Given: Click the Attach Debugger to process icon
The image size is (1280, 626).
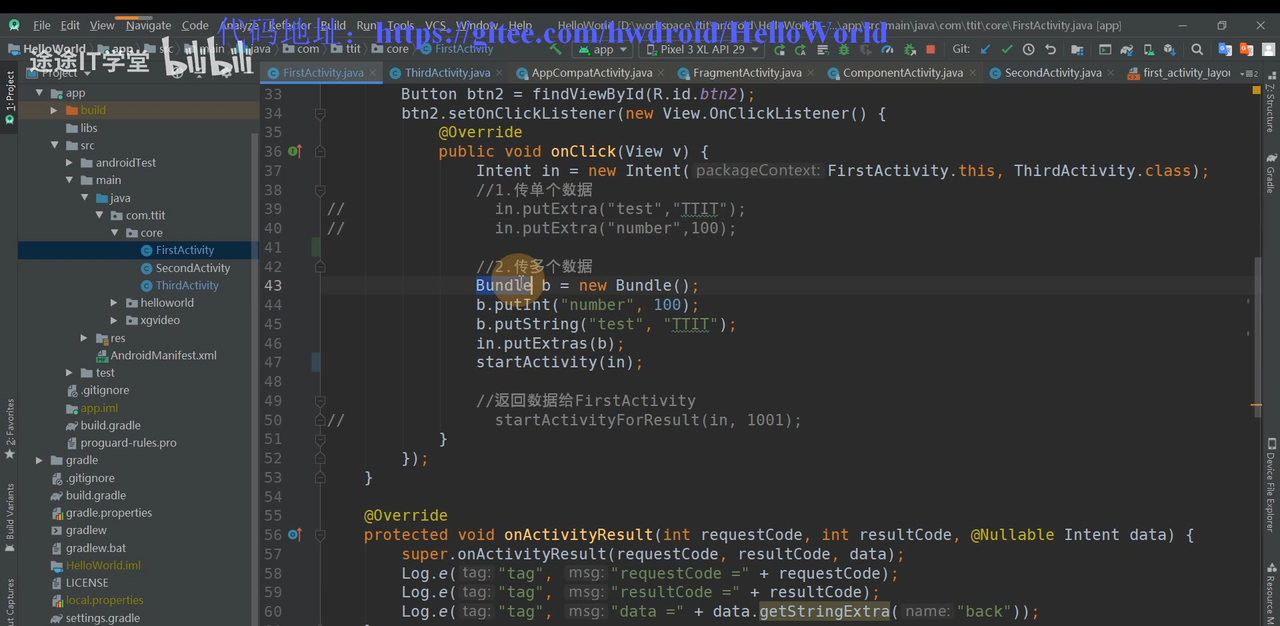Looking at the screenshot, I should click(x=910, y=49).
